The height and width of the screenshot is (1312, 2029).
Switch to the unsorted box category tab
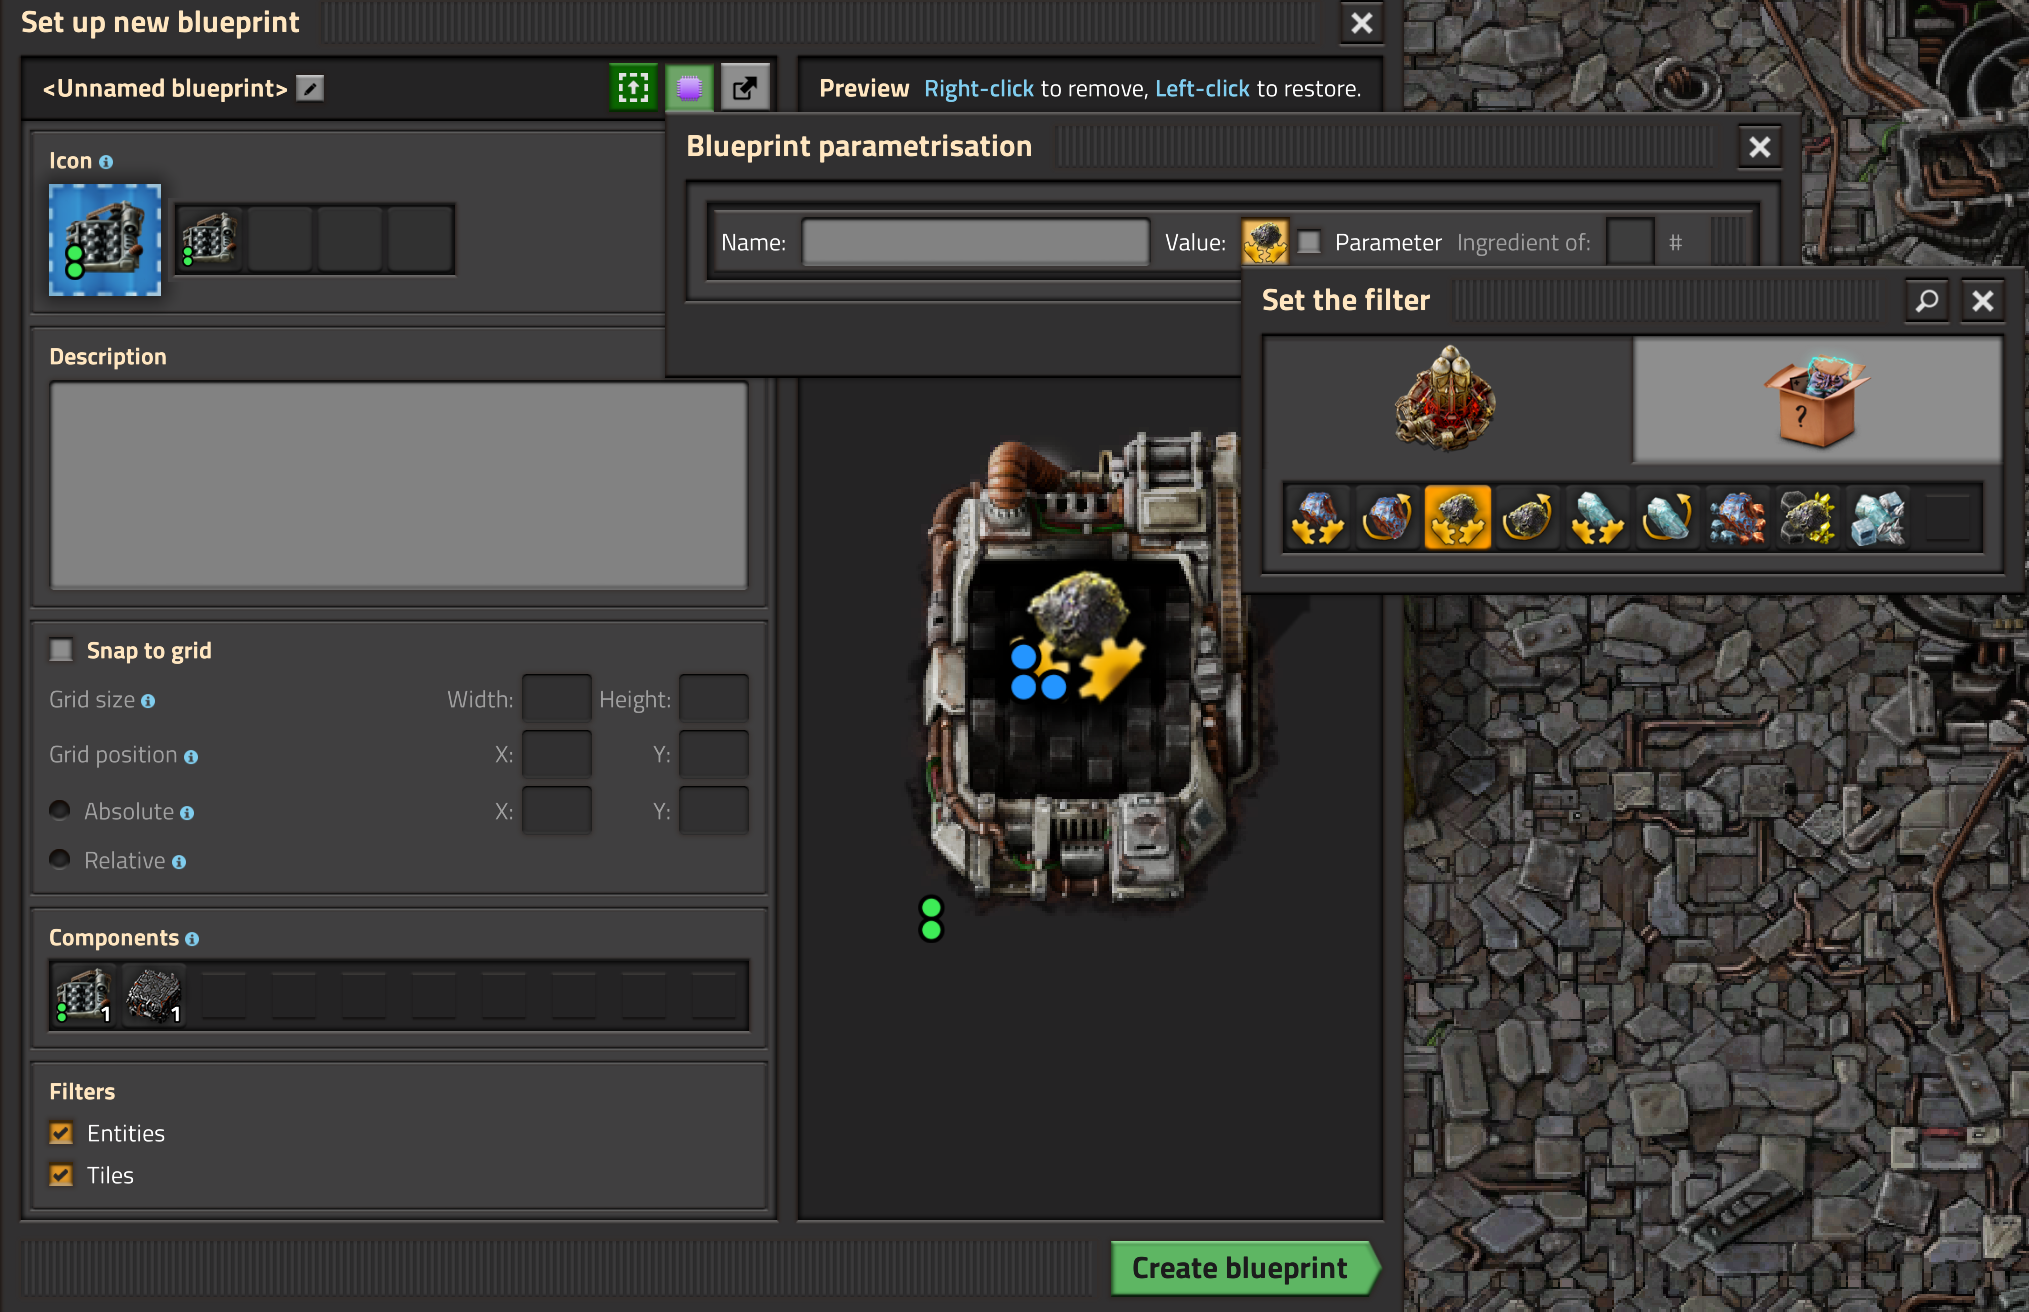click(1817, 400)
